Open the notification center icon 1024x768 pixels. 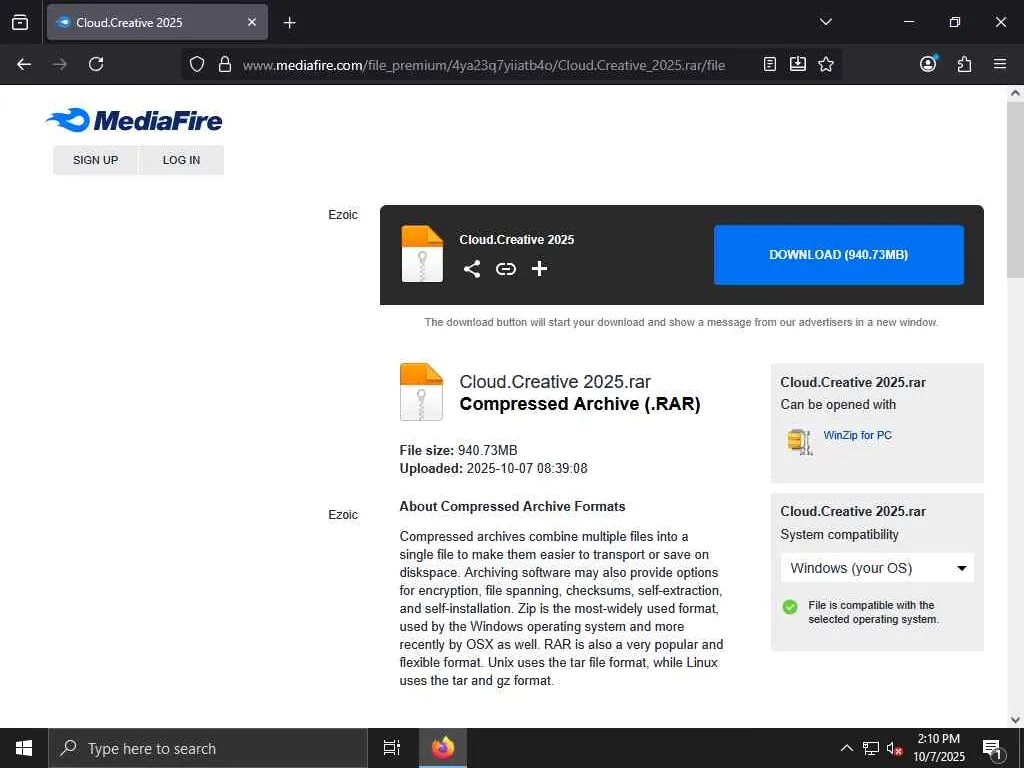(993, 749)
